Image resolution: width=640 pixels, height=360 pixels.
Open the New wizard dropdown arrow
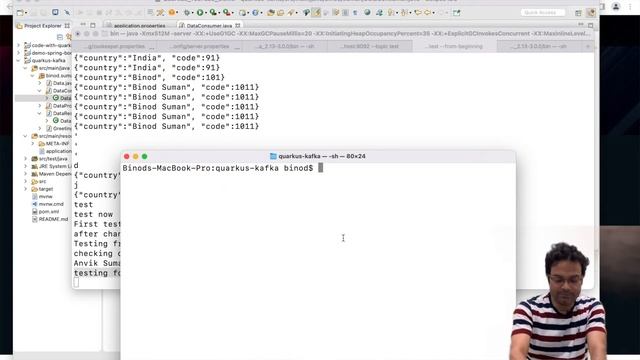(26, 13)
